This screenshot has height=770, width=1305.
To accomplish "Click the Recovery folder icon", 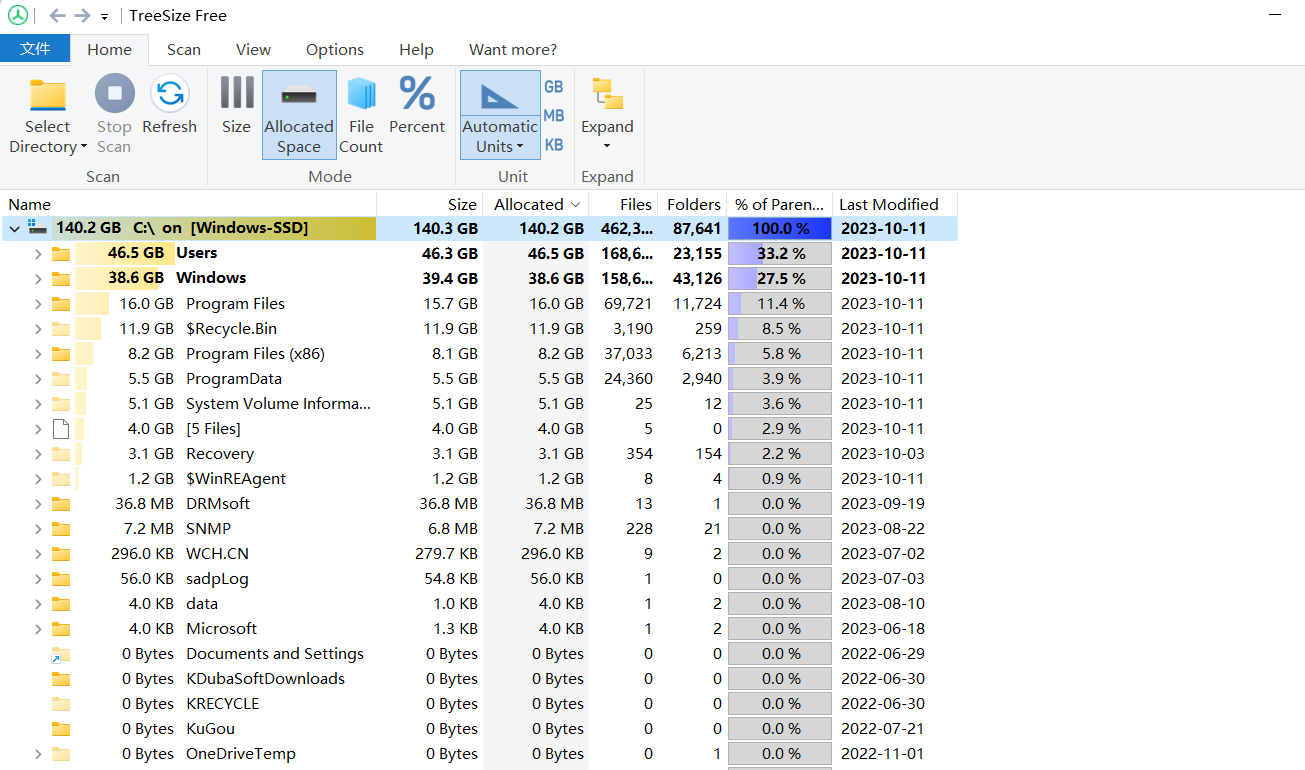I will point(61,454).
